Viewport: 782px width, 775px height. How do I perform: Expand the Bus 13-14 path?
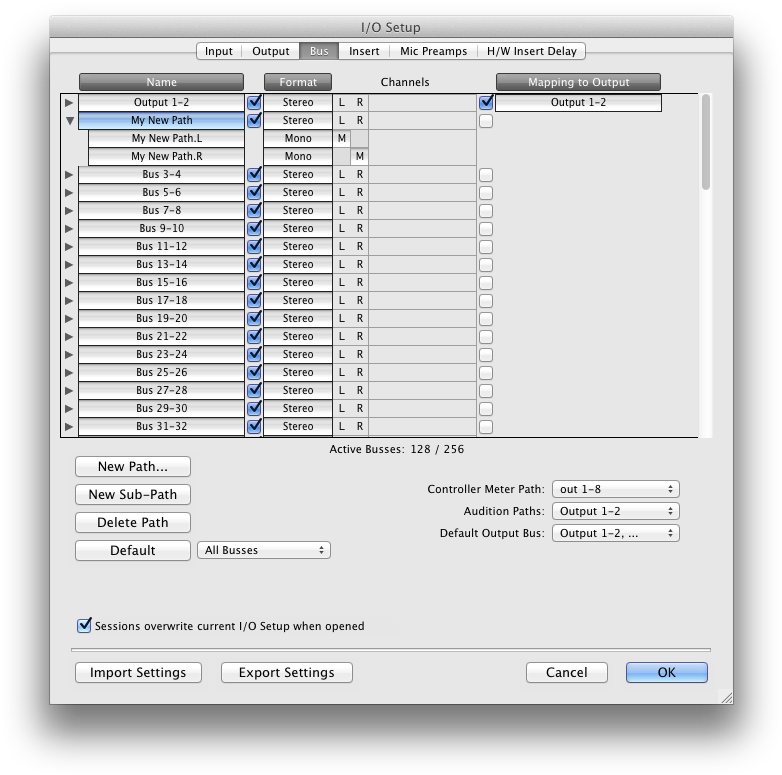(69, 264)
